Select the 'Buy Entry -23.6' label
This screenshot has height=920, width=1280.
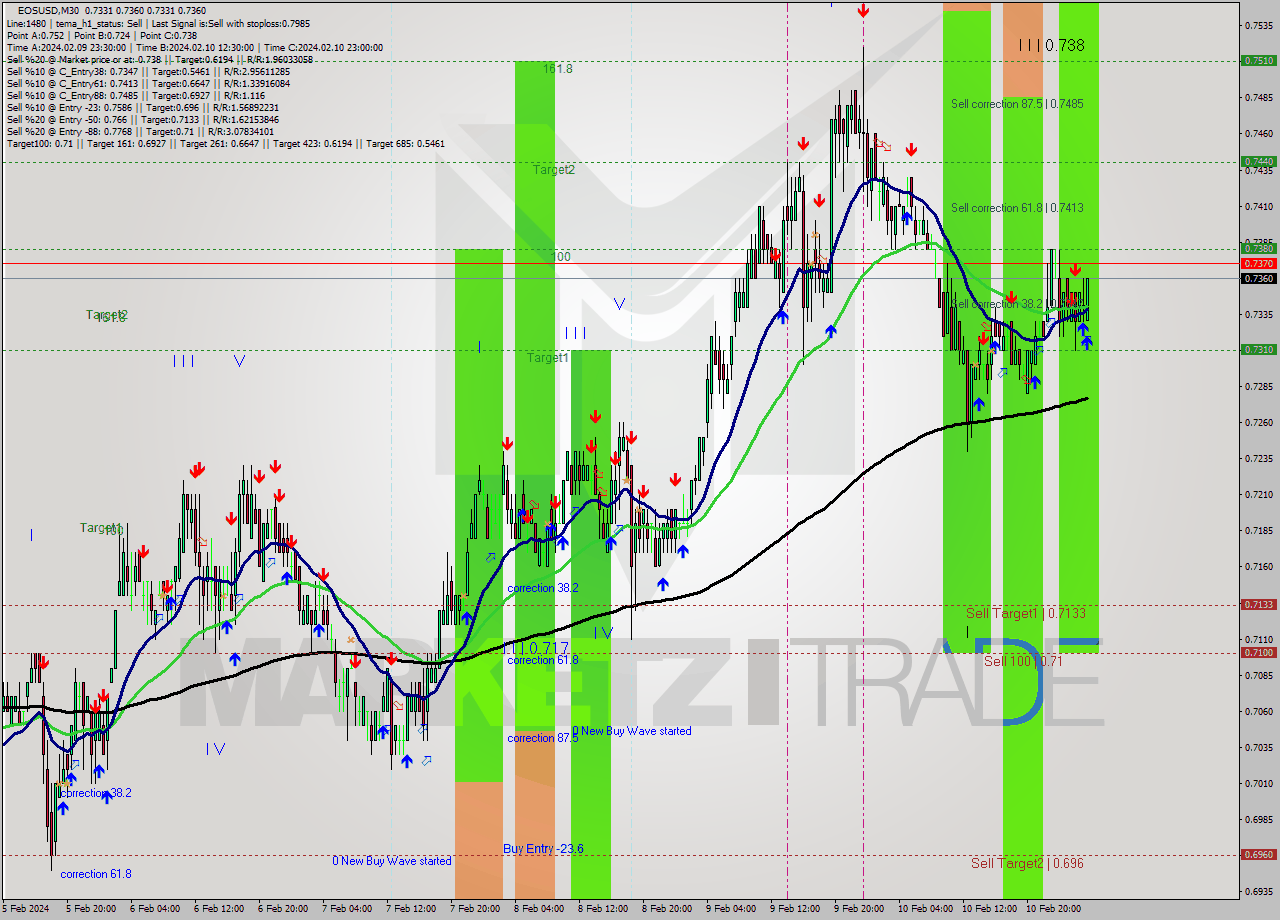[x=543, y=849]
